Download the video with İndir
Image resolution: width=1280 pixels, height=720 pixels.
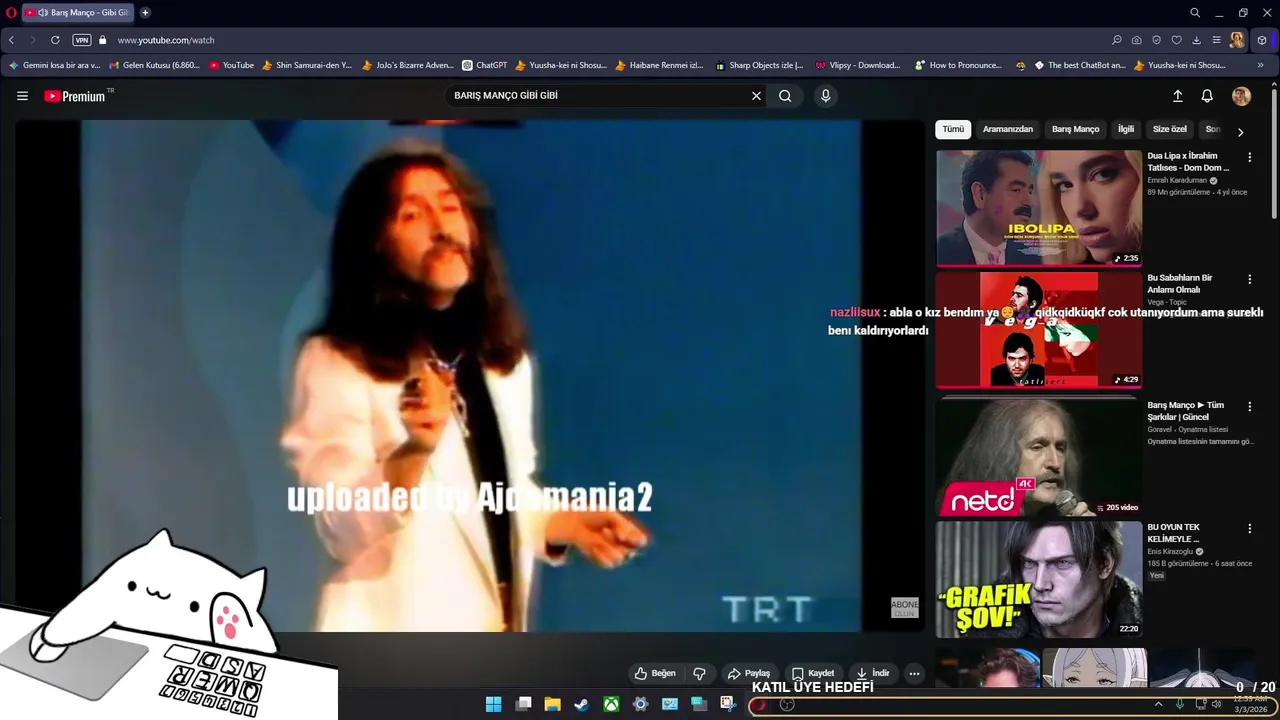click(872, 673)
